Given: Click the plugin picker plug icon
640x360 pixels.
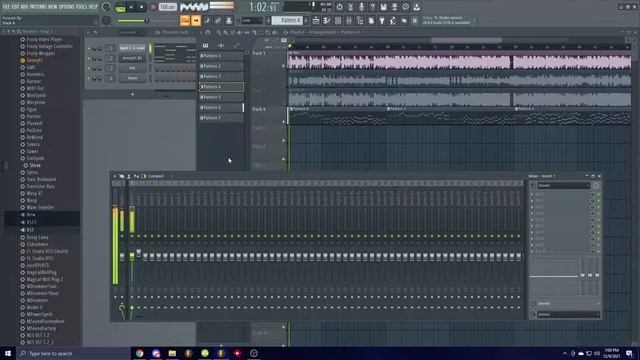Looking at the screenshot, I should coord(382,20).
